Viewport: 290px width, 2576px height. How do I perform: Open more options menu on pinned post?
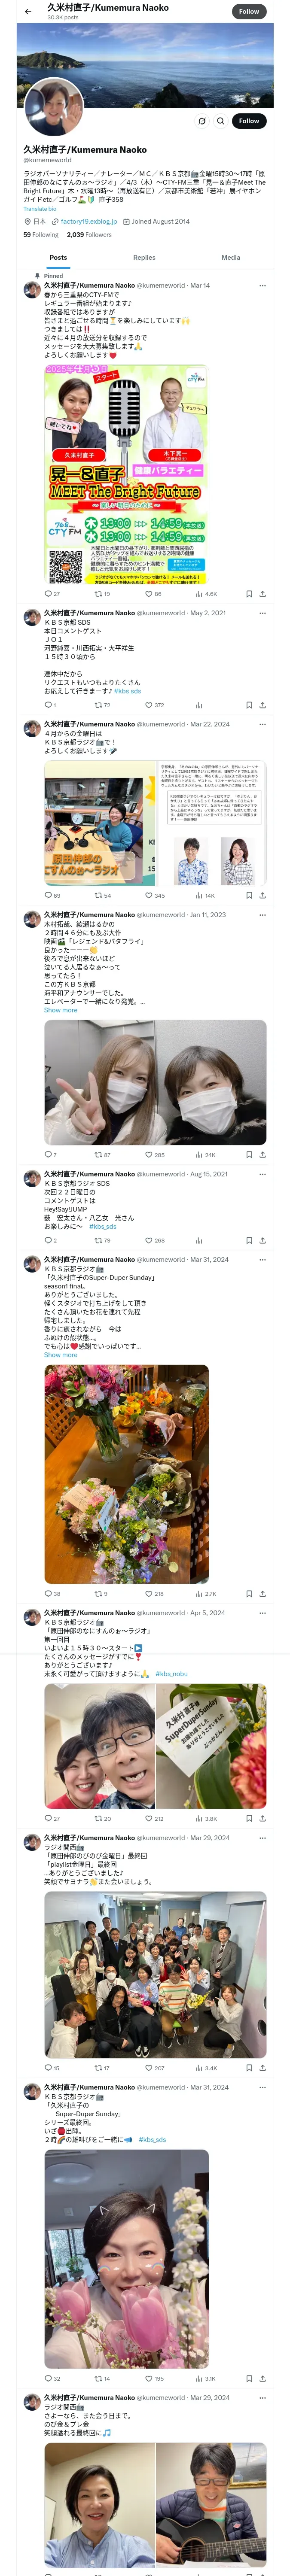pos(262,285)
